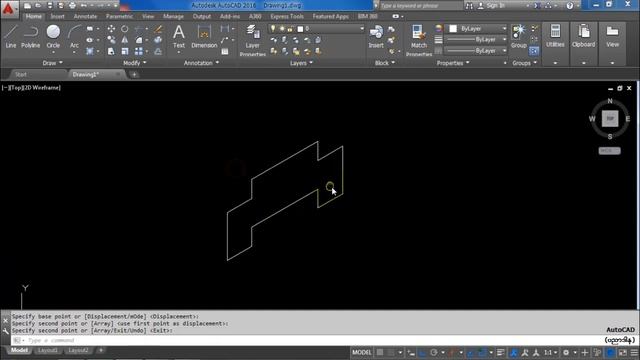This screenshot has height=360, width=640.
Task: Click the Erase tool in Modify panel
Action: (x=158, y=29)
